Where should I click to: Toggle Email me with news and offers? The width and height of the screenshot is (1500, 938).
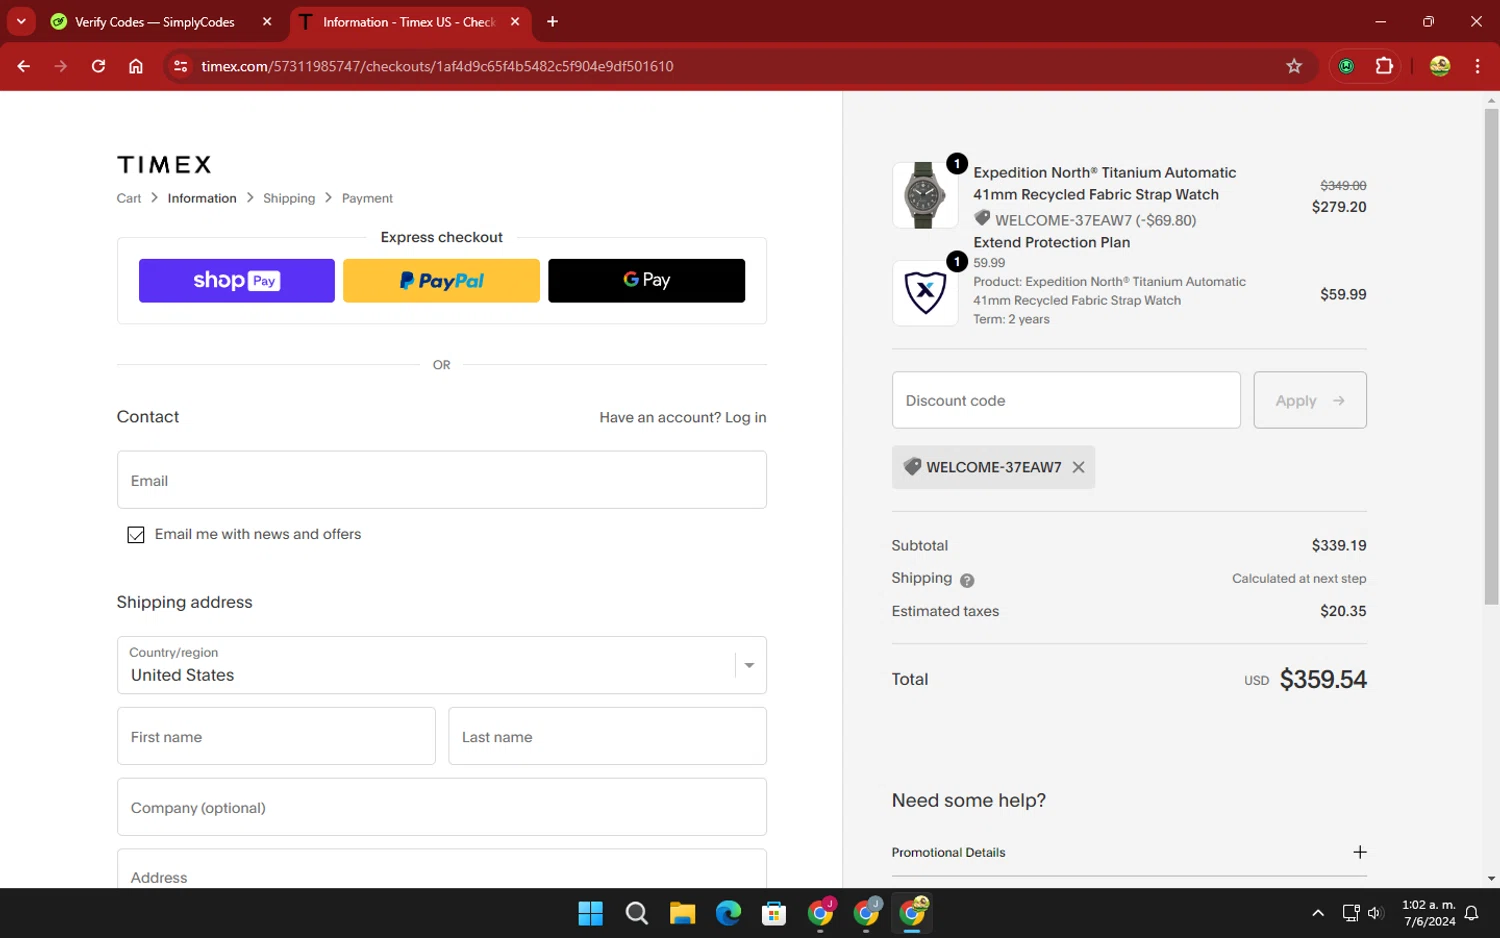coord(136,535)
